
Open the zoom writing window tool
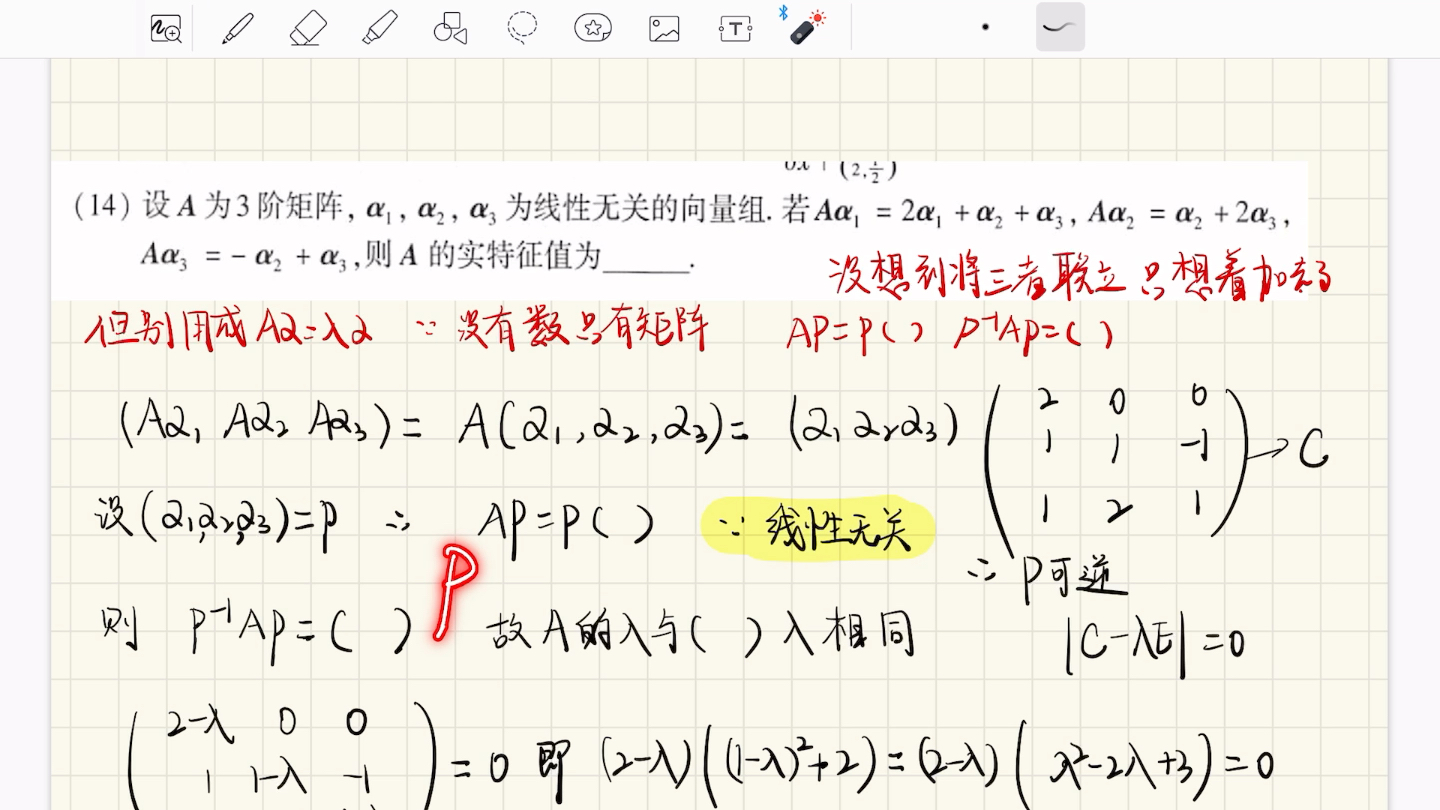(166, 29)
